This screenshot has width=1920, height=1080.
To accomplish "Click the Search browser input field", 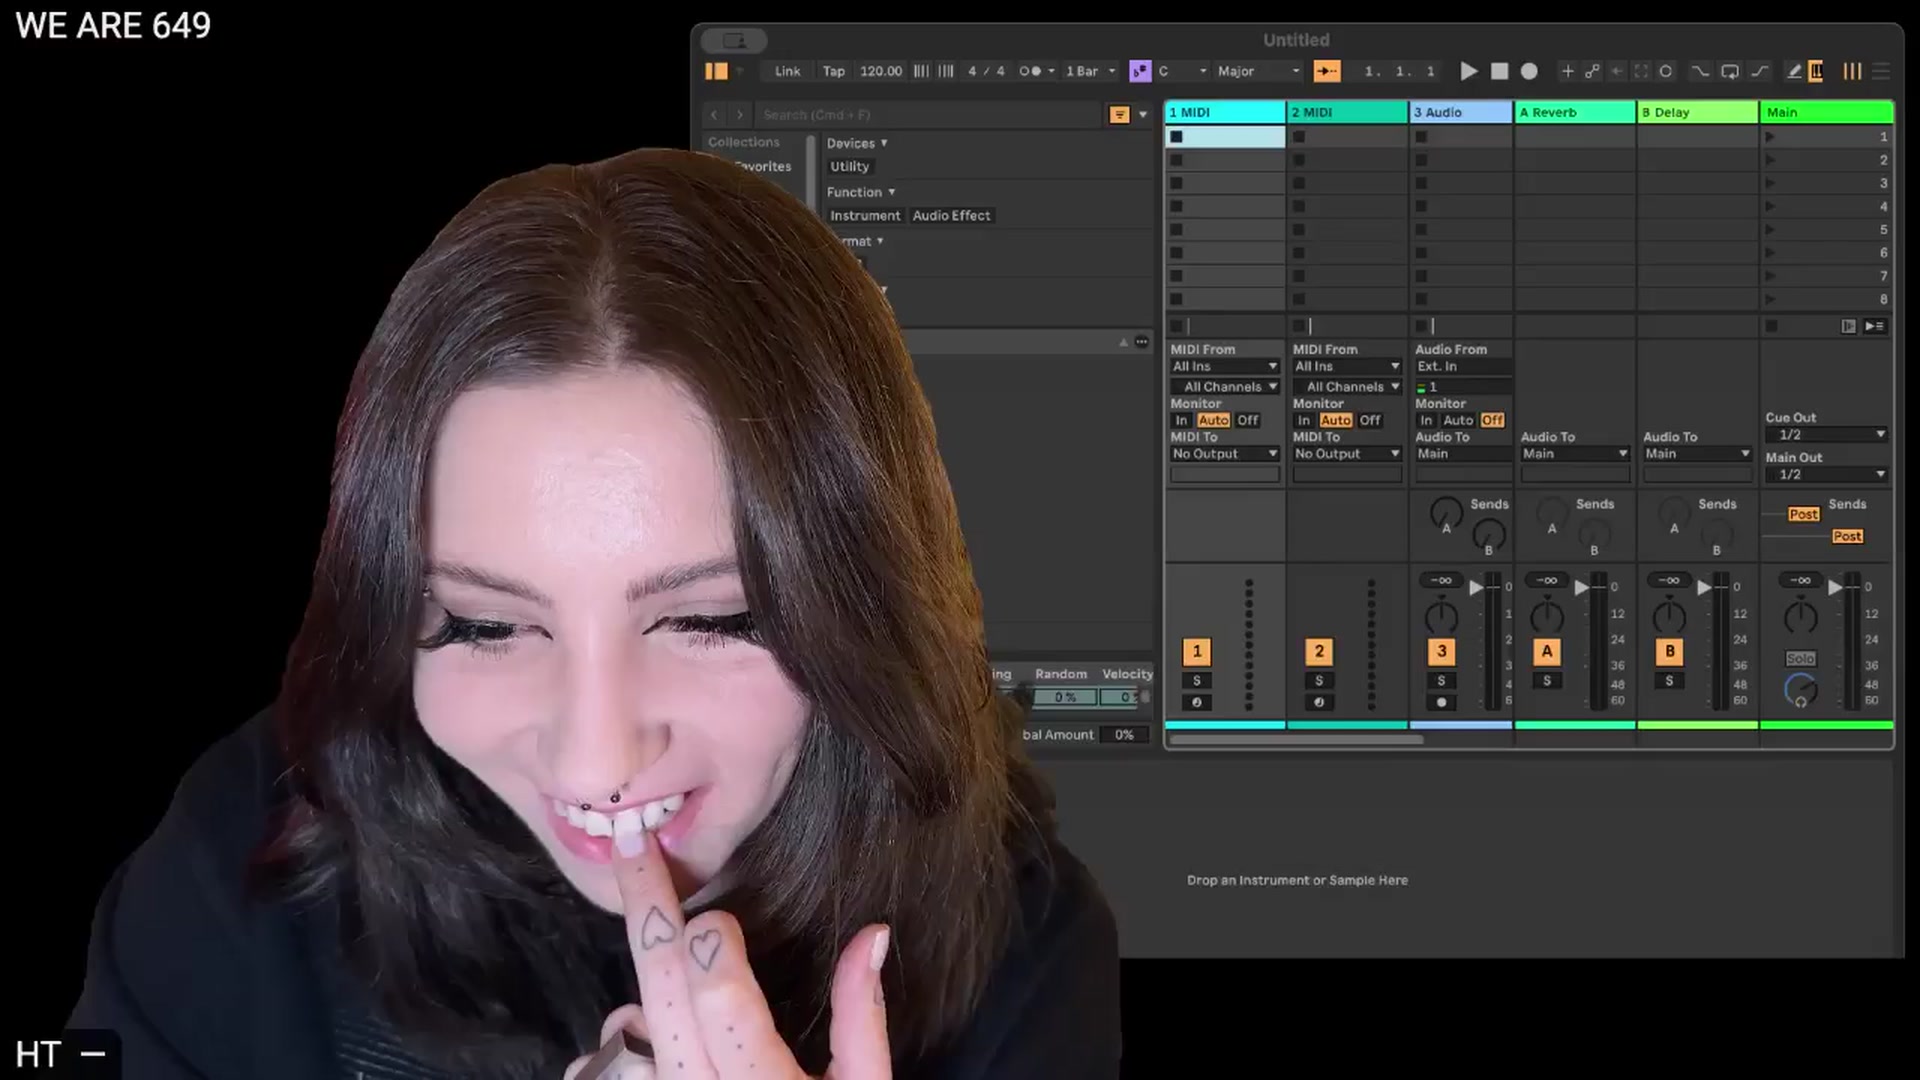I will pos(928,115).
